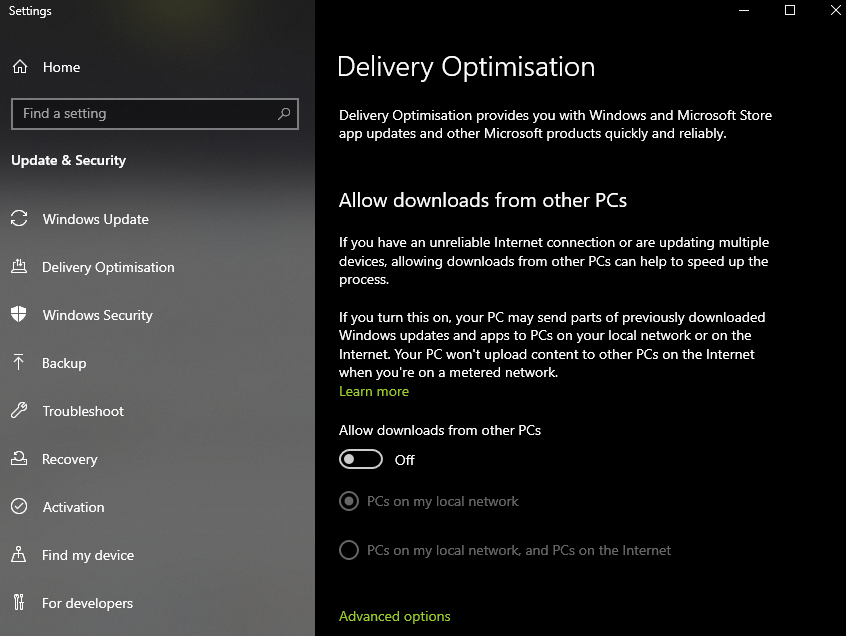Viewport: 846px width, 636px height.
Task: Click the Windows Update refresh-arrows icon
Action: tap(19, 218)
